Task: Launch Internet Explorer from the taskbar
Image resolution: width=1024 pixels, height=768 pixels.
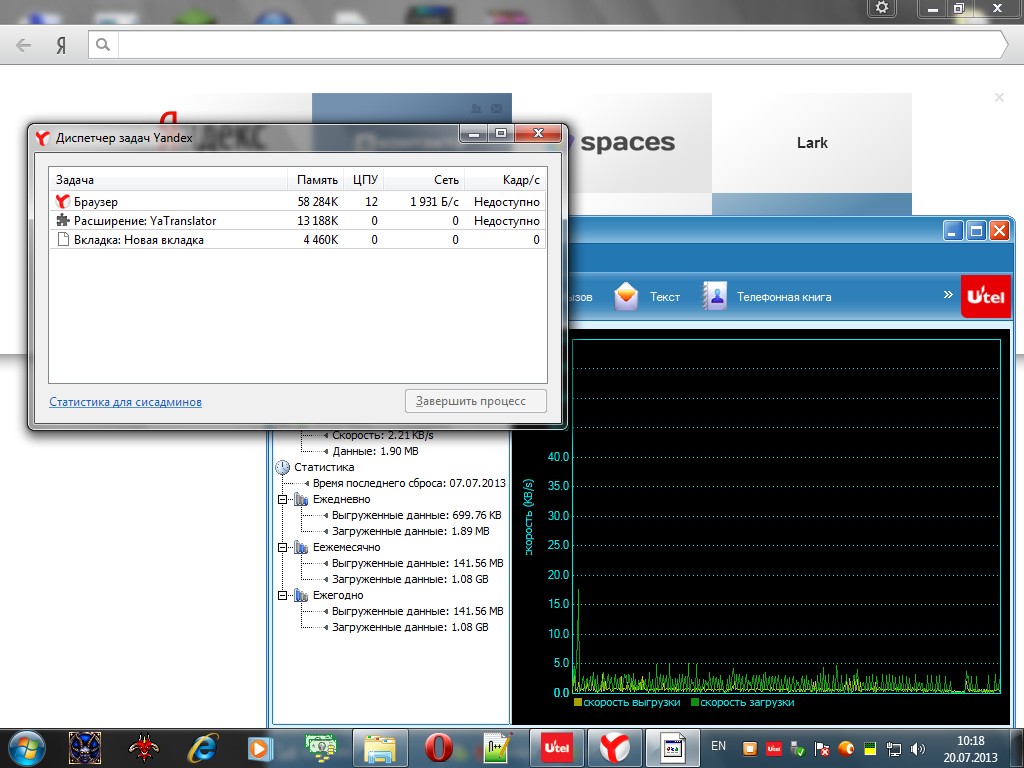Action: (204, 747)
